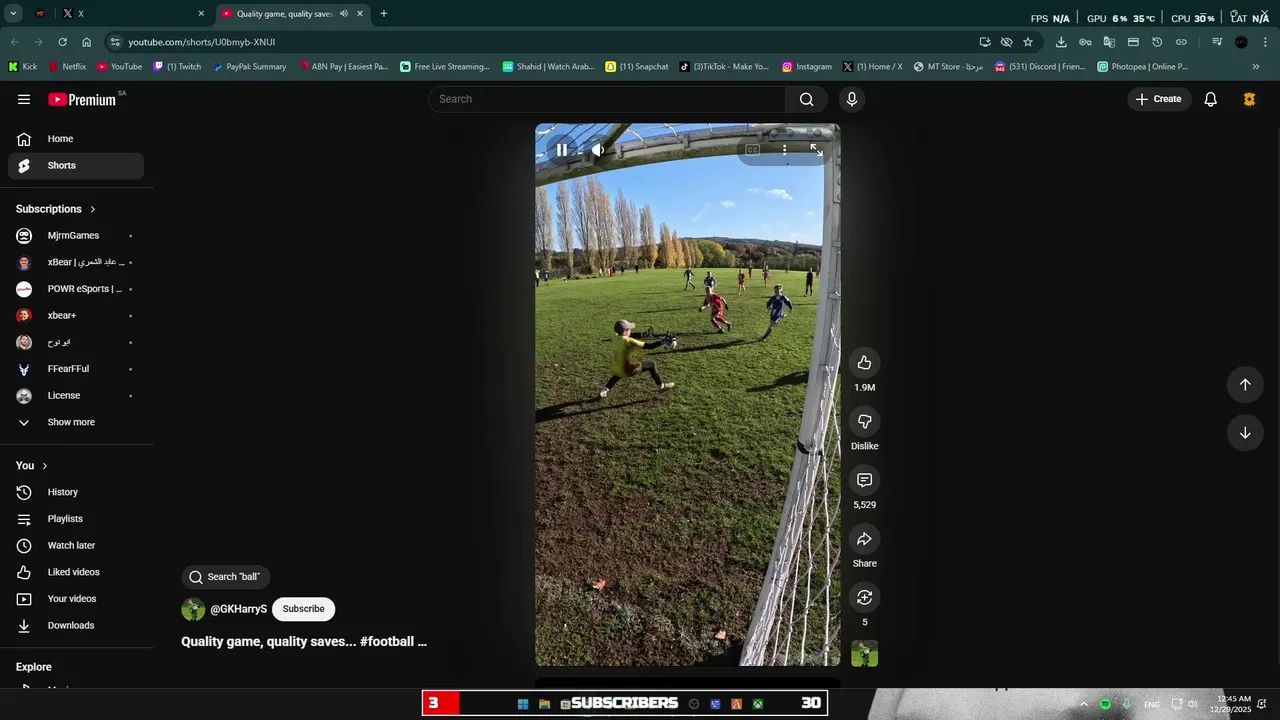The height and width of the screenshot is (720, 1280).
Task: Open the Short's three-dot more options
Action: coord(784,150)
